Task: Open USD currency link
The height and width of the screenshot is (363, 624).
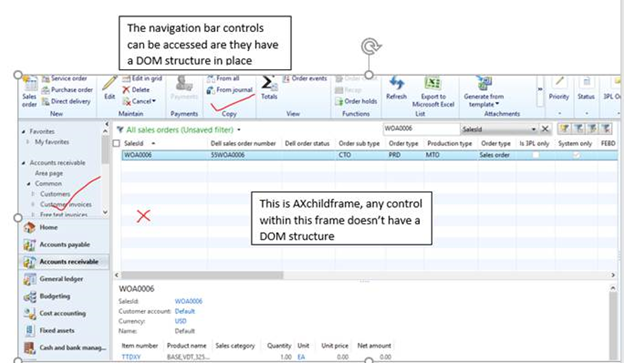Action: coord(180,321)
